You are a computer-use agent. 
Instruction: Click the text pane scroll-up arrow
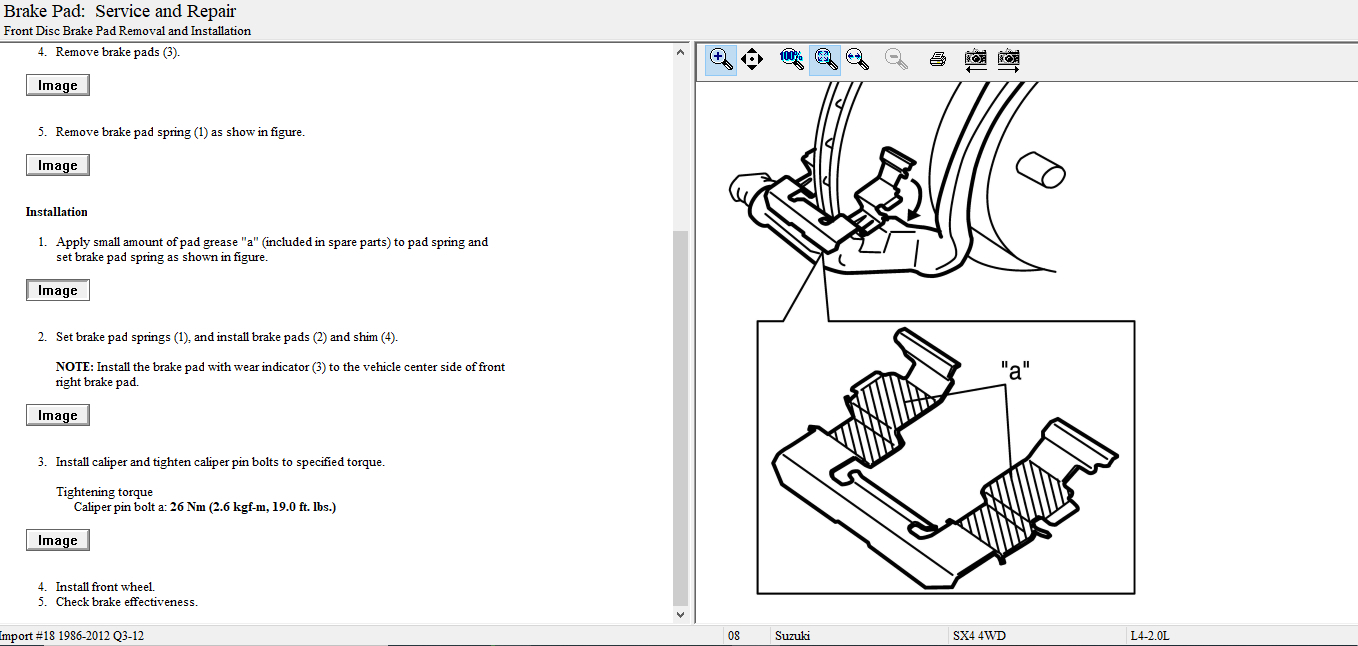click(681, 52)
